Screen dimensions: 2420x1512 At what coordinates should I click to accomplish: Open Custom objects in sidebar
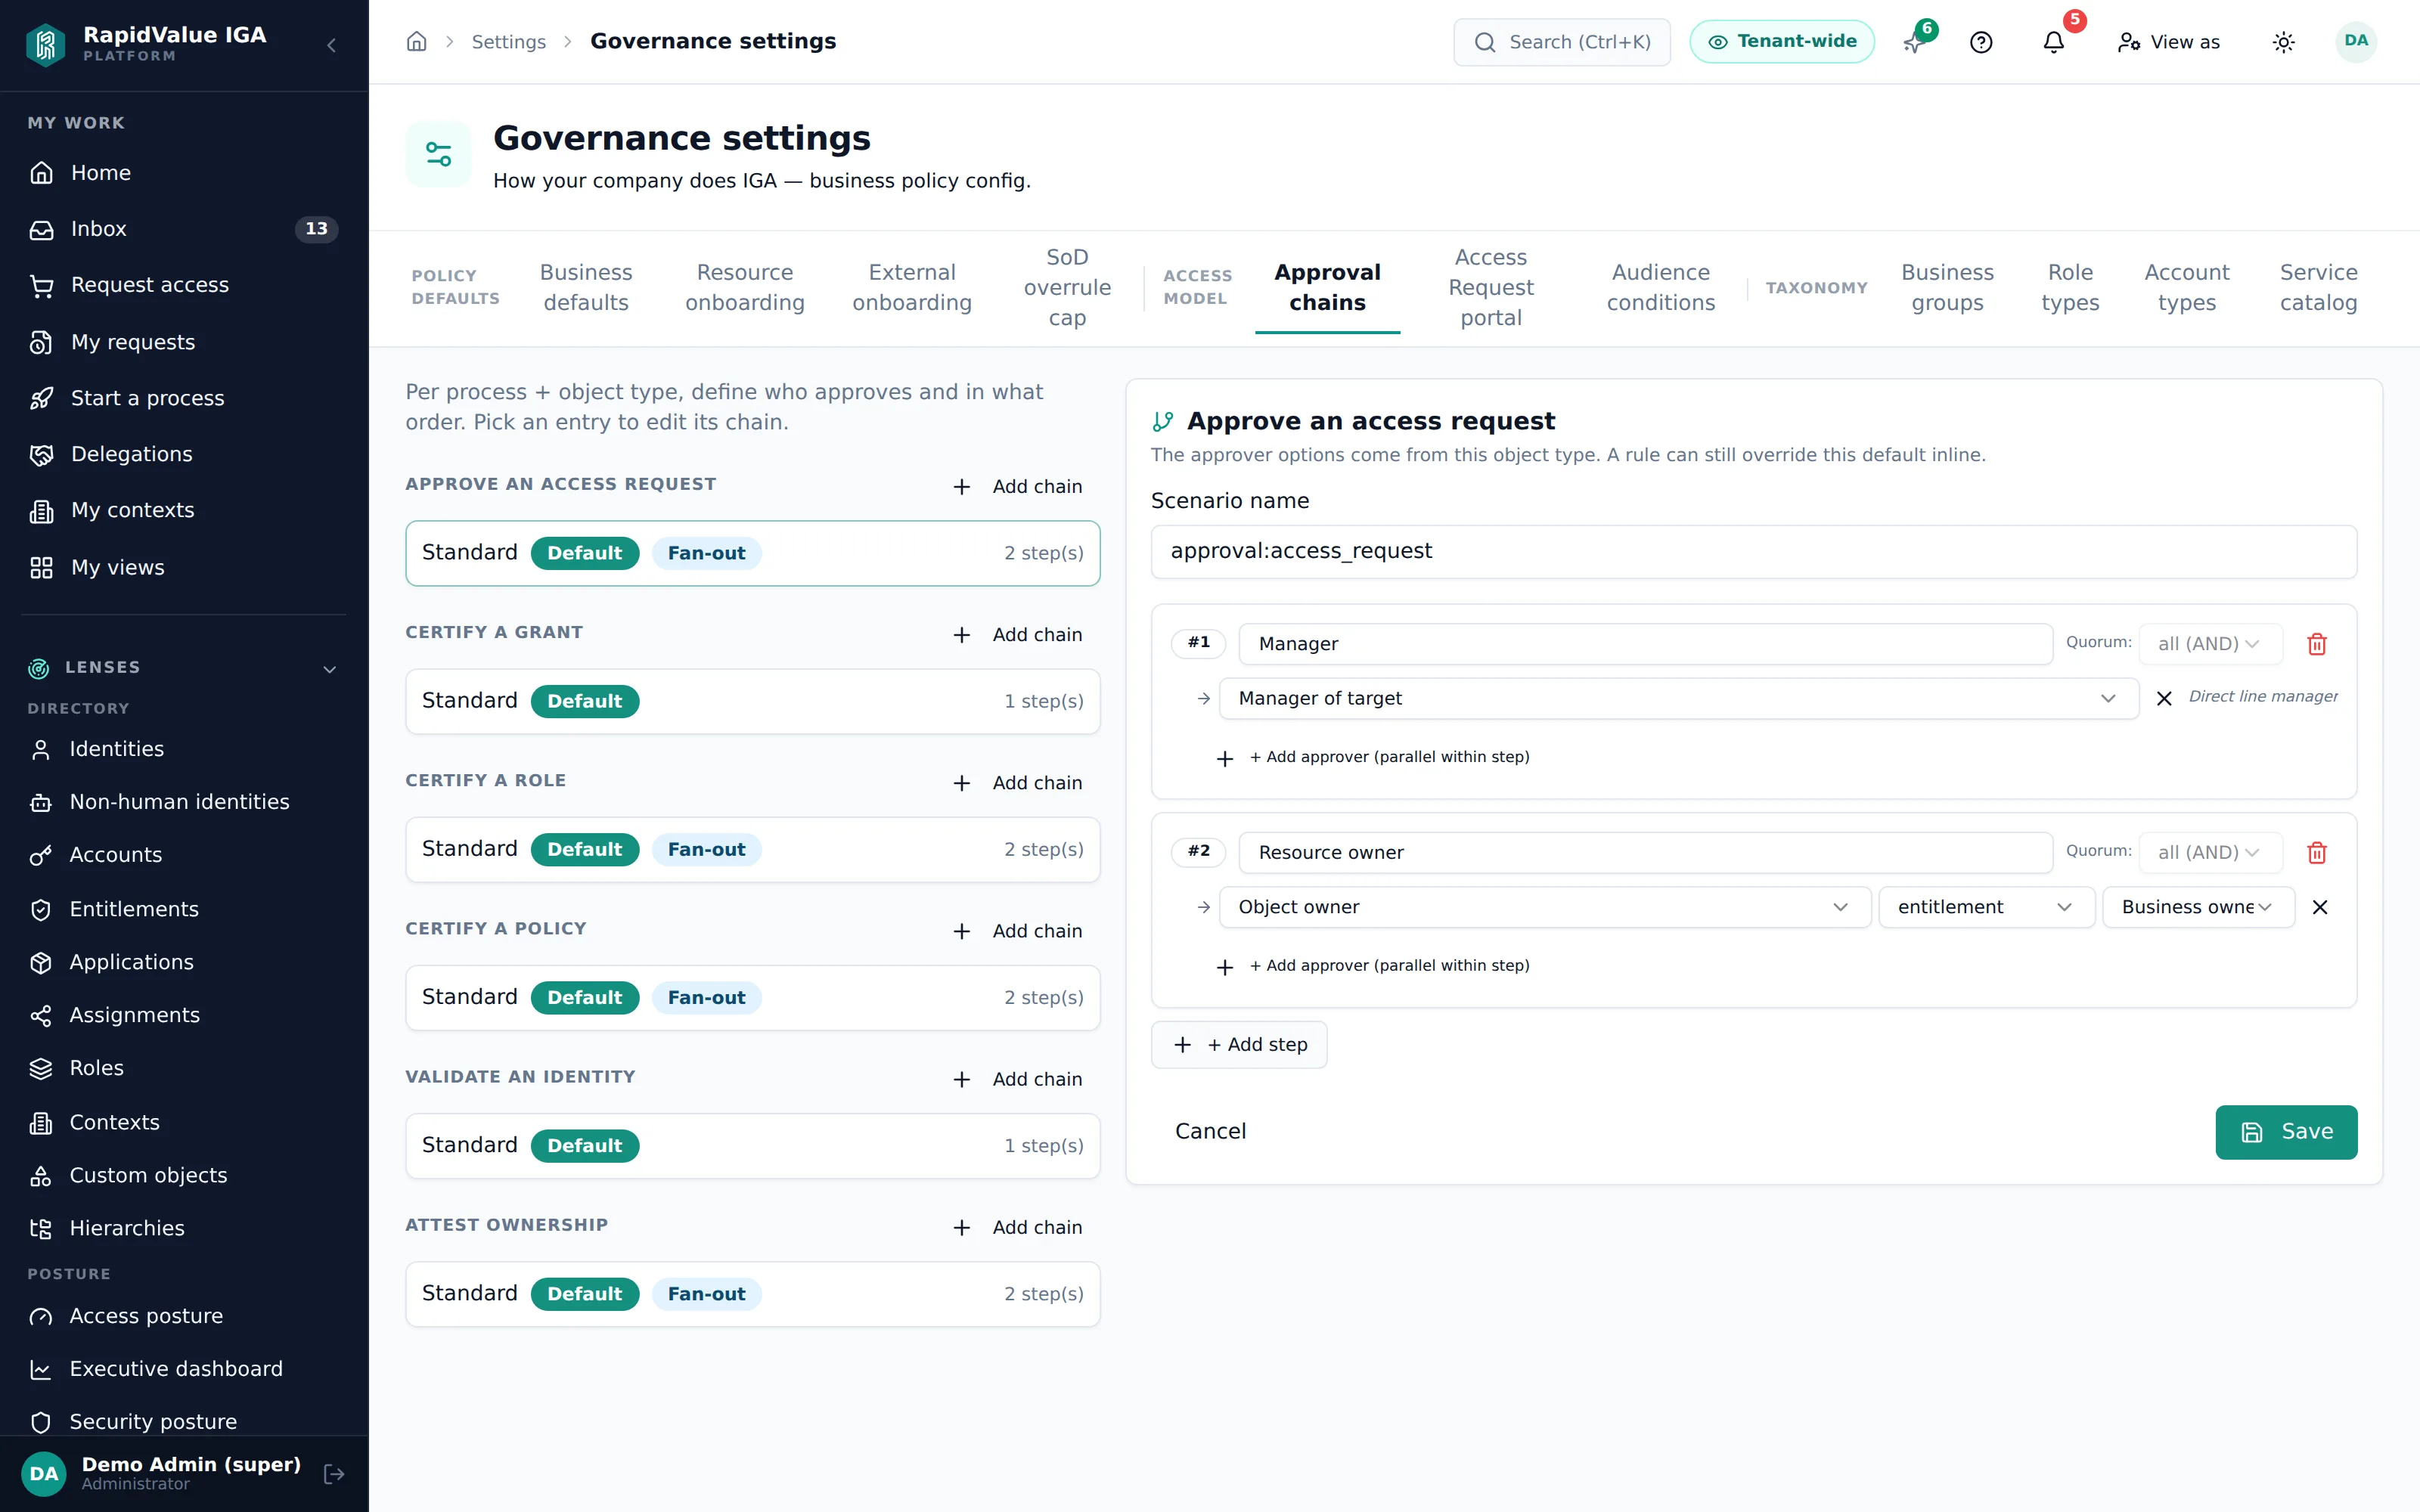coord(184,1175)
